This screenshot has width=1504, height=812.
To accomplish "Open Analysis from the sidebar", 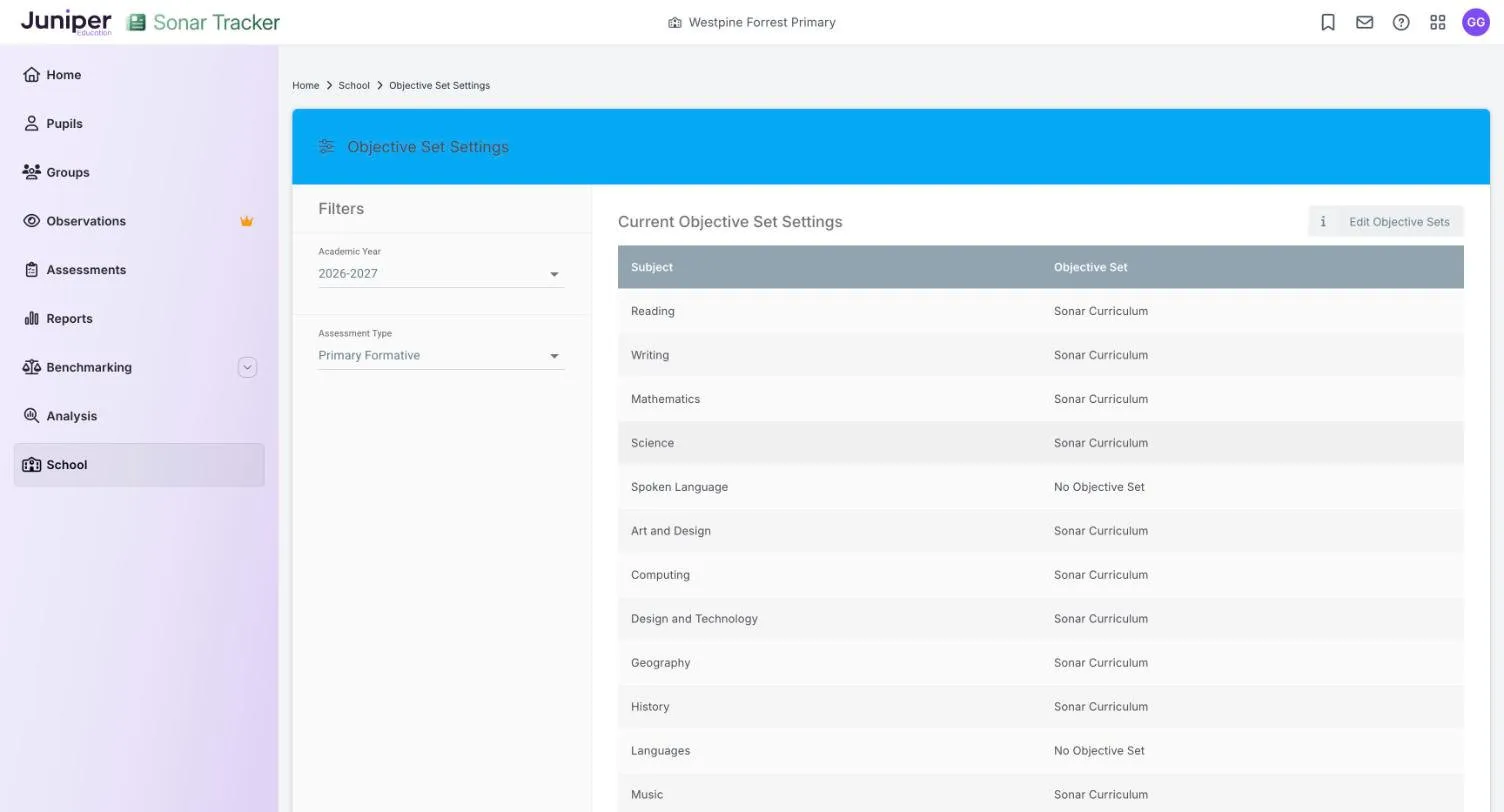I will 139,416.
